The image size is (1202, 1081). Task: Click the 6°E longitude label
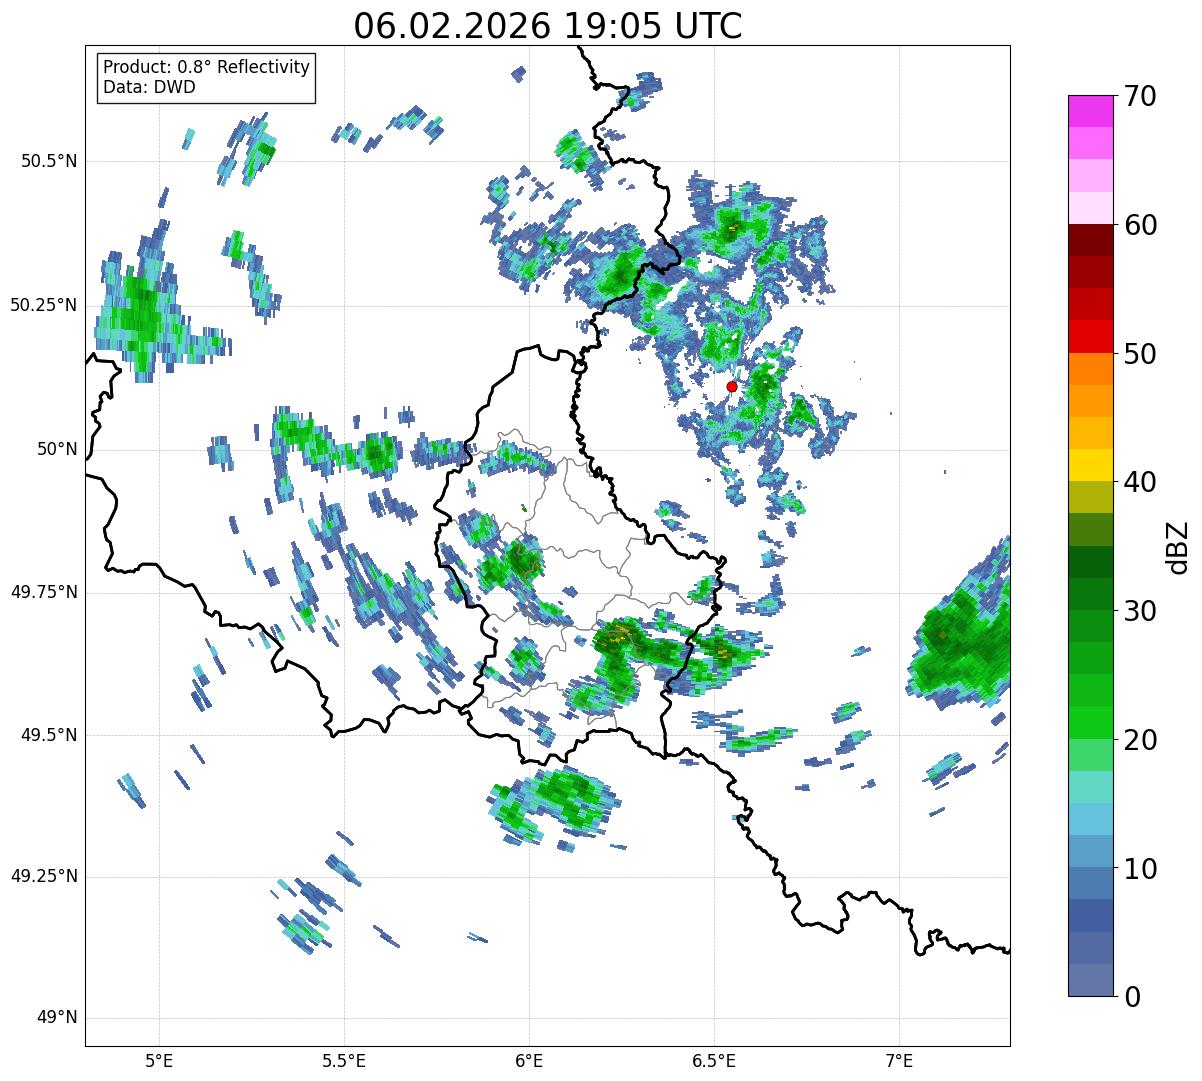coord(529,1060)
